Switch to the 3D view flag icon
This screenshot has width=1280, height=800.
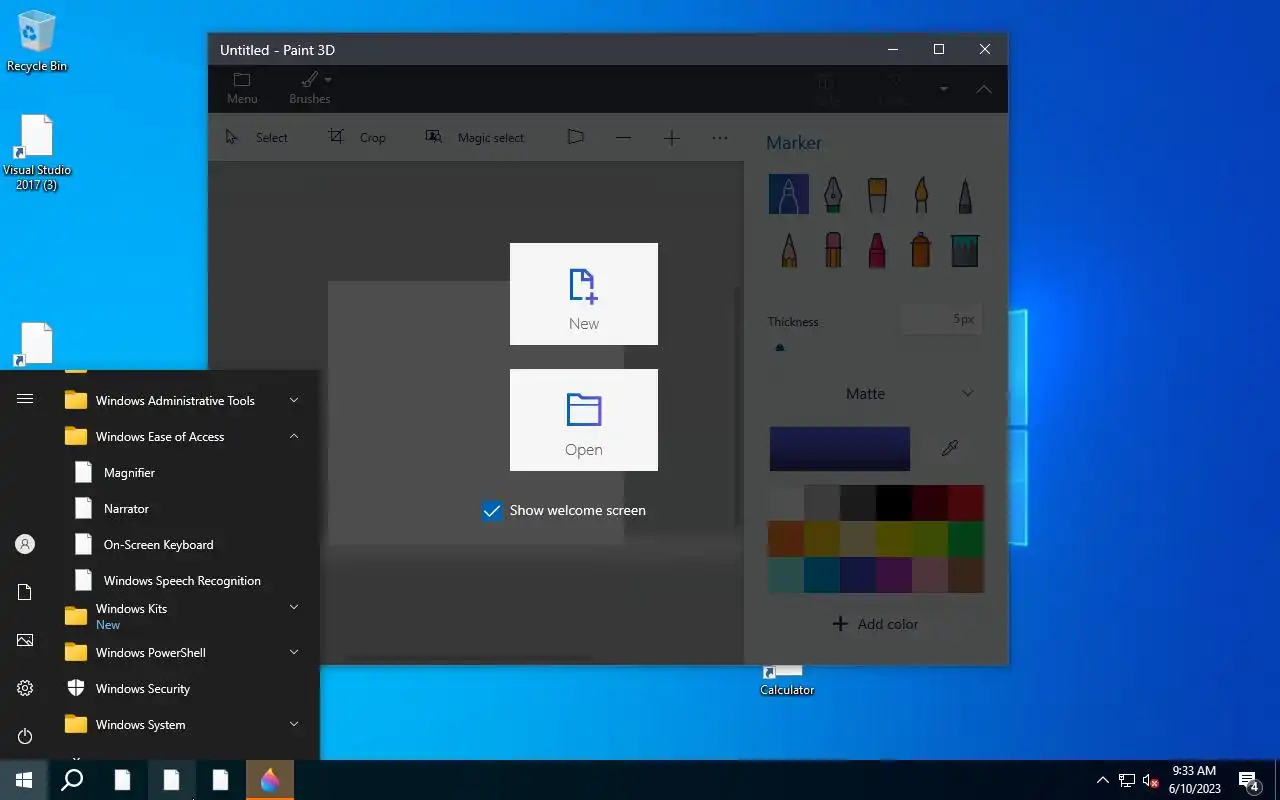(575, 137)
